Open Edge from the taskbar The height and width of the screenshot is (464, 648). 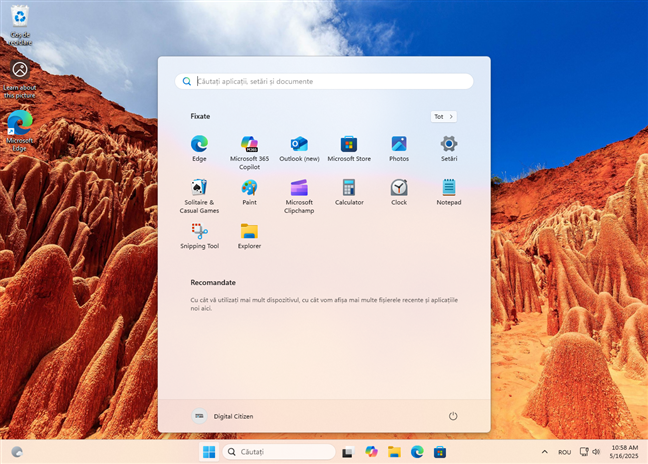(x=417, y=452)
